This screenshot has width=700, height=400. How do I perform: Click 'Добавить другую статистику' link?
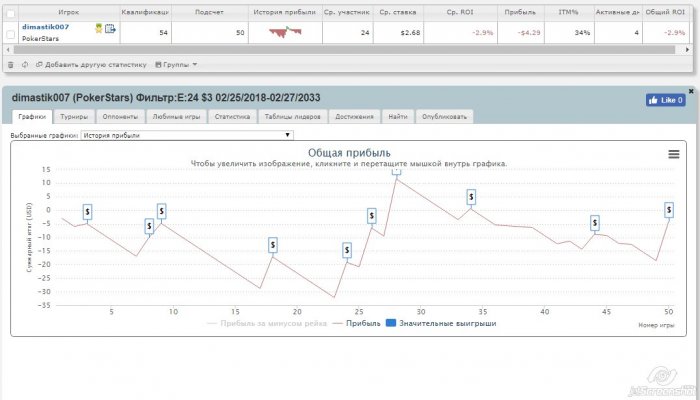click(92, 65)
